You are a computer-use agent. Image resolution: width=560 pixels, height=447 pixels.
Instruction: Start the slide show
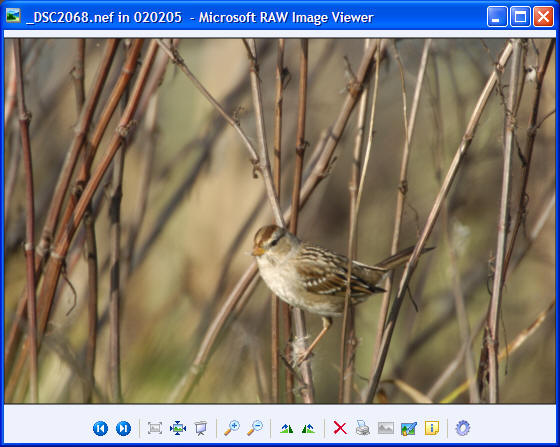pos(201,428)
